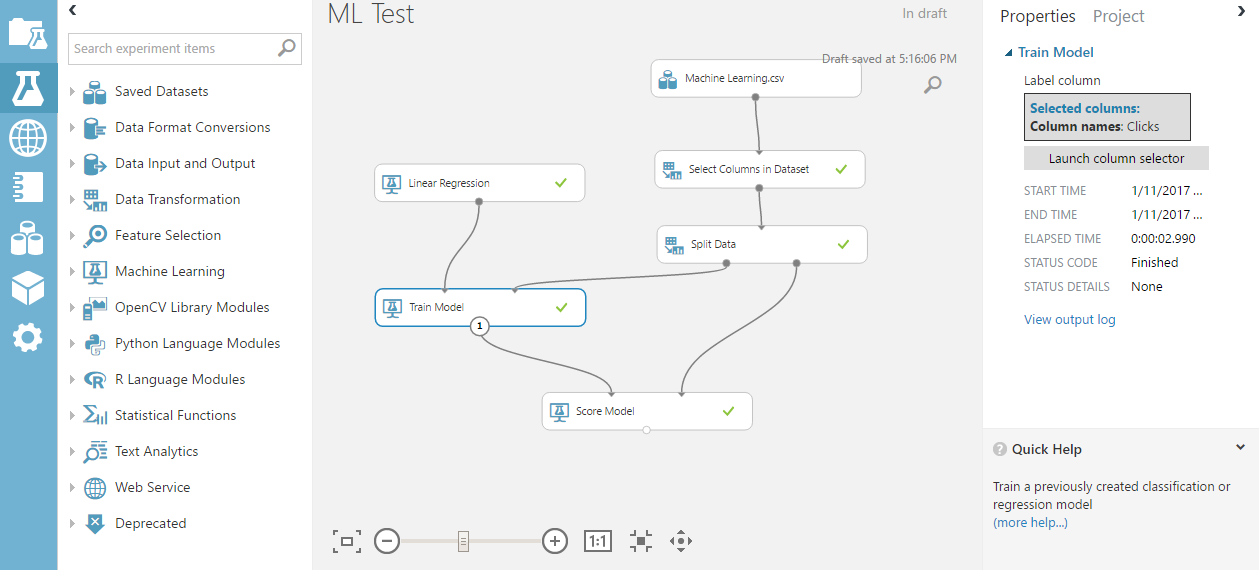This screenshot has height=570, width=1259.
Task: Collapse the Quick Help section
Action: point(1241,448)
